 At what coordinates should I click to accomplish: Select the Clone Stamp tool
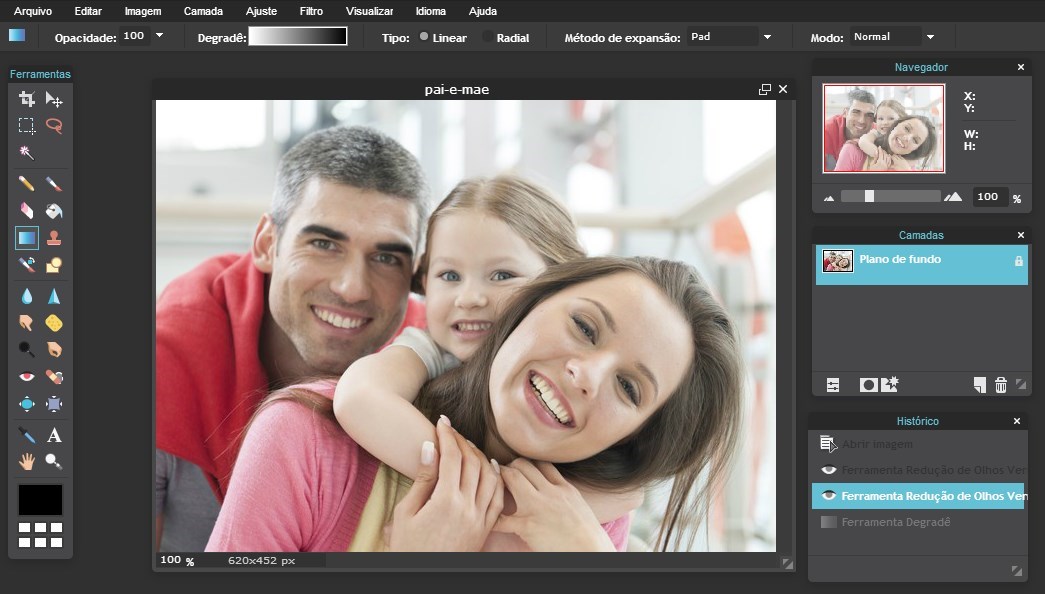click(x=54, y=237)
